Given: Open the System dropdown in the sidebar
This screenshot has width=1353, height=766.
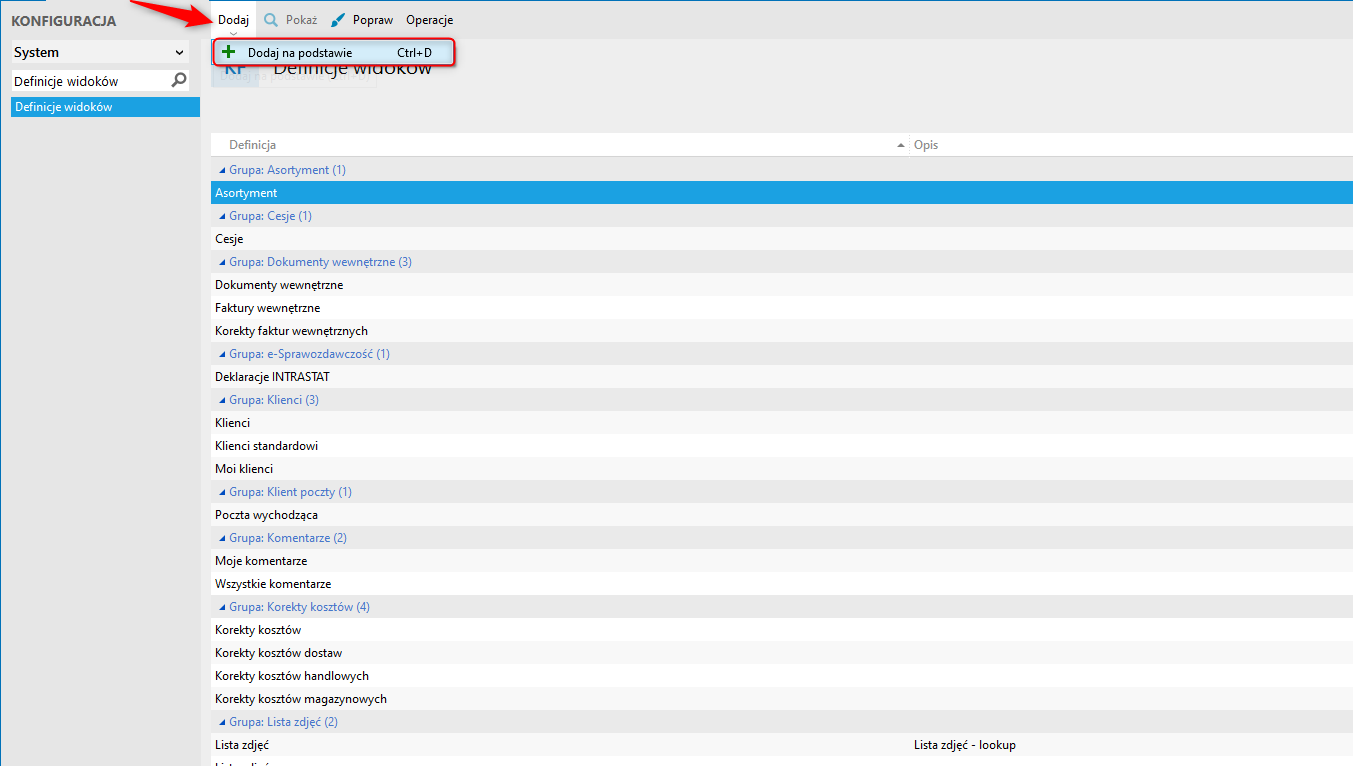Looking at the screenshot, I should (x=100, y=53).
